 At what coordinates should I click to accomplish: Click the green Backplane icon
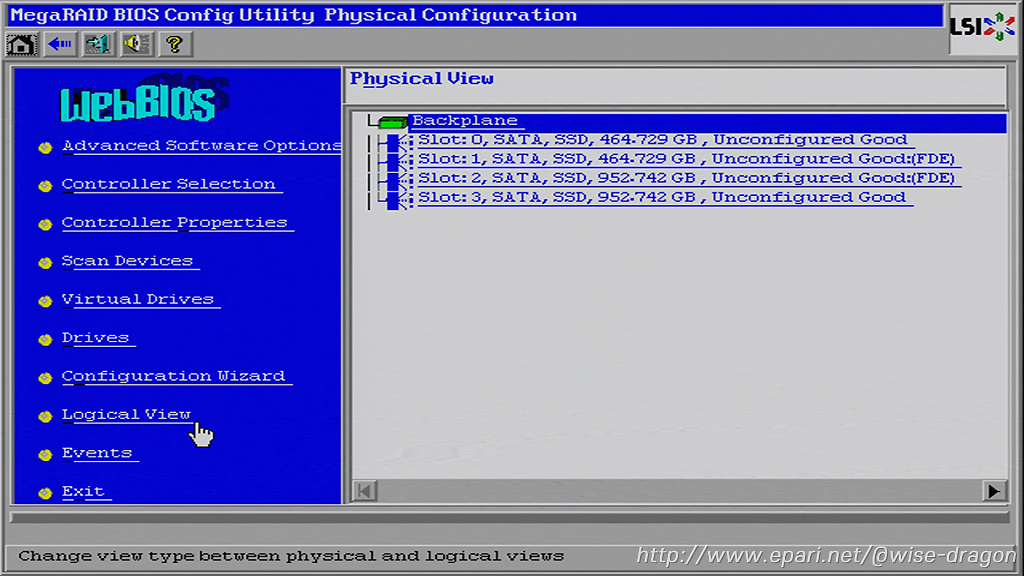click(x=391, y=121)
